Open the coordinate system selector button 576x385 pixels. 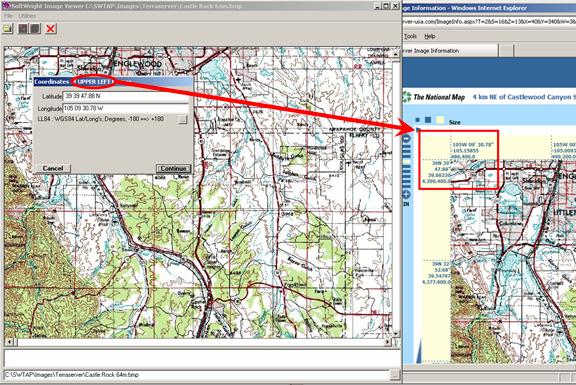click(183, 119)
